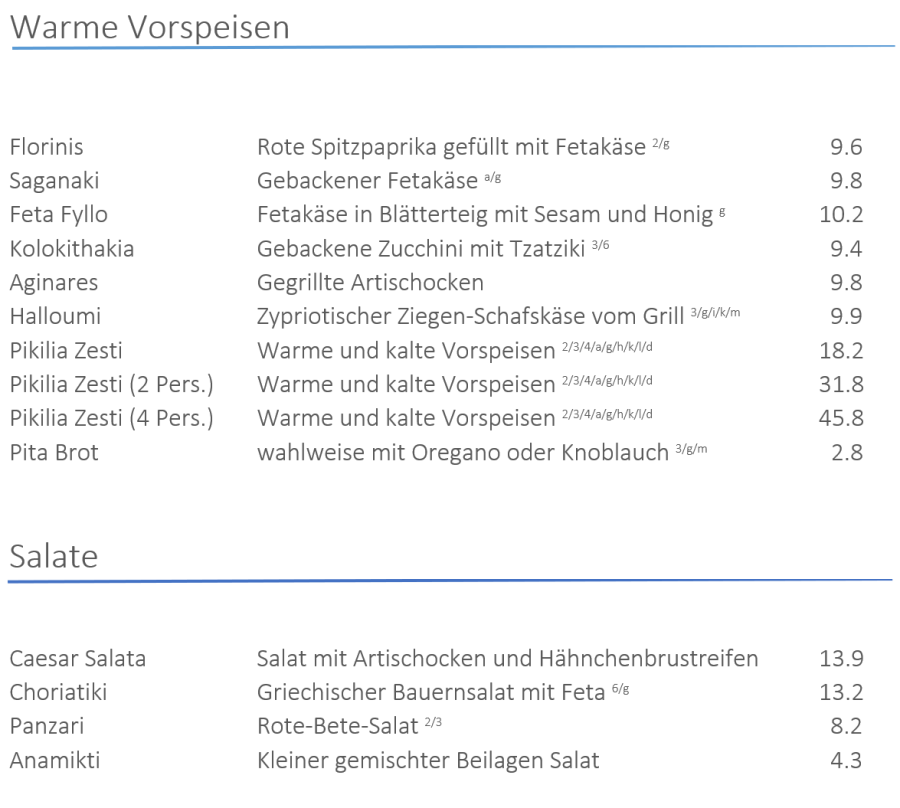Click the 13.9 price of Caesar Salata
This screenshot has height=808, width=900.
(x=840, y=659)
